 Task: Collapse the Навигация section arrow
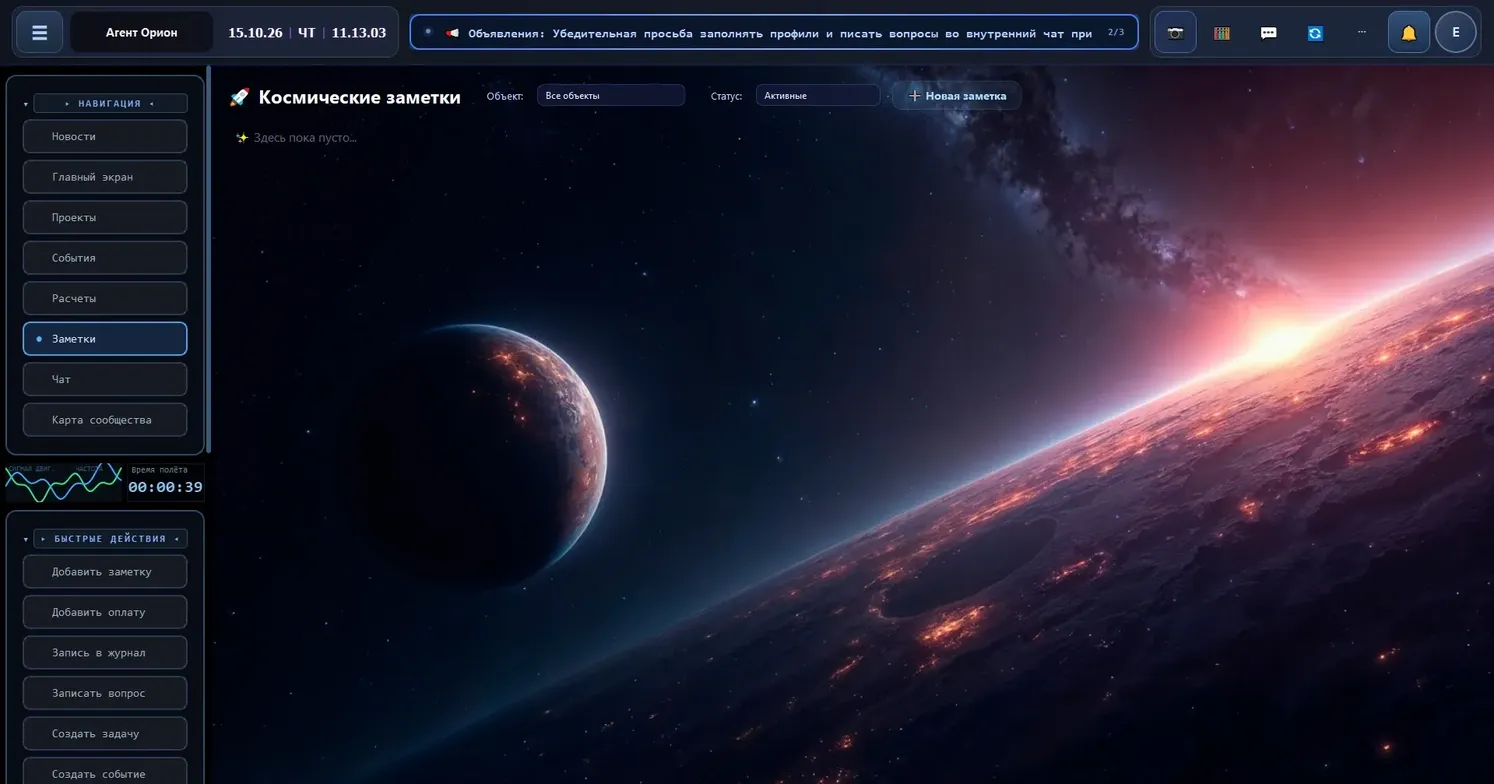[x=26, y=104]
